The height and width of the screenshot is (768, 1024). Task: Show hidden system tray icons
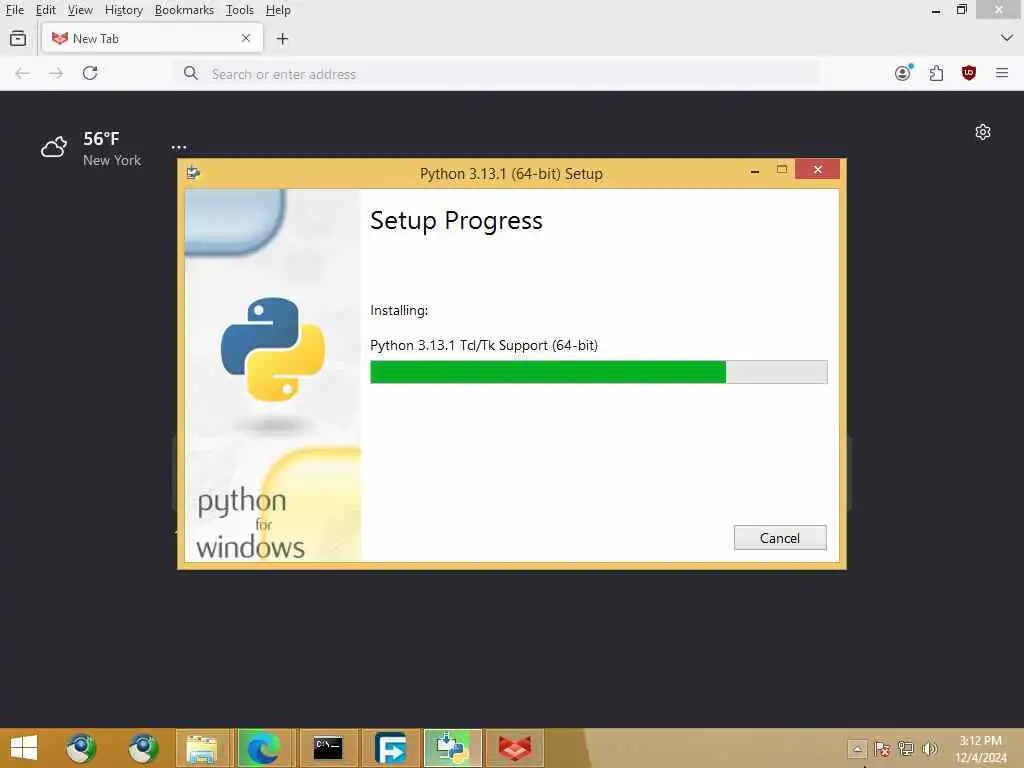(x=857, y=749)
